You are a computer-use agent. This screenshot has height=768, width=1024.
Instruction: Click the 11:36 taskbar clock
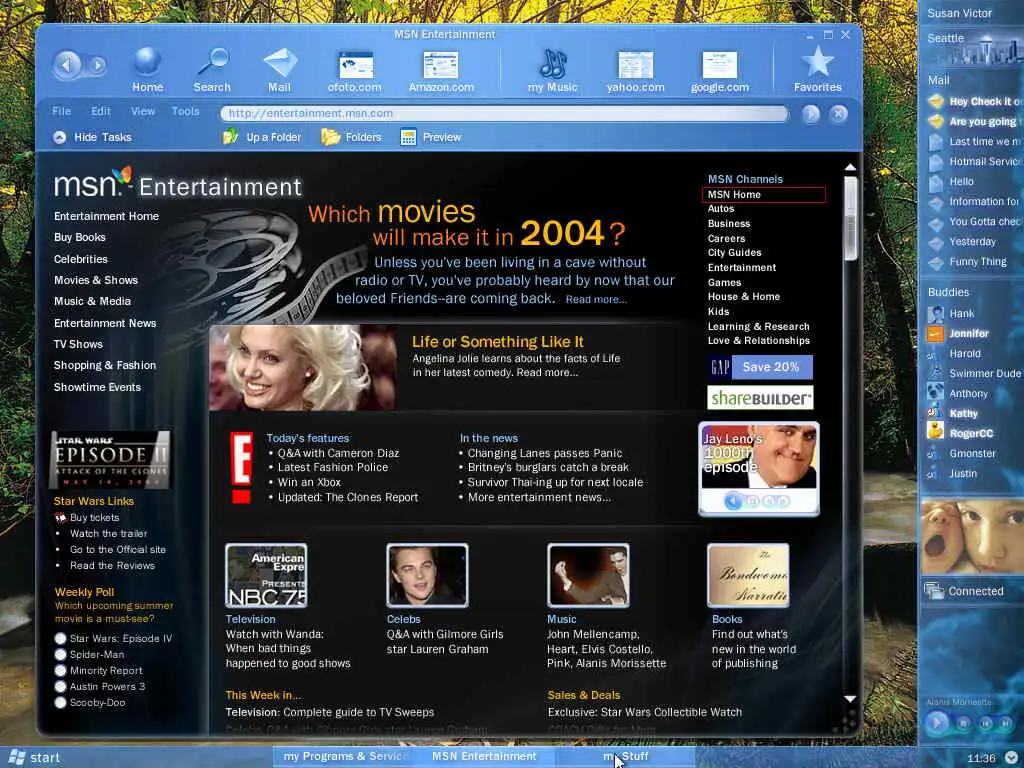click(981, 758)
